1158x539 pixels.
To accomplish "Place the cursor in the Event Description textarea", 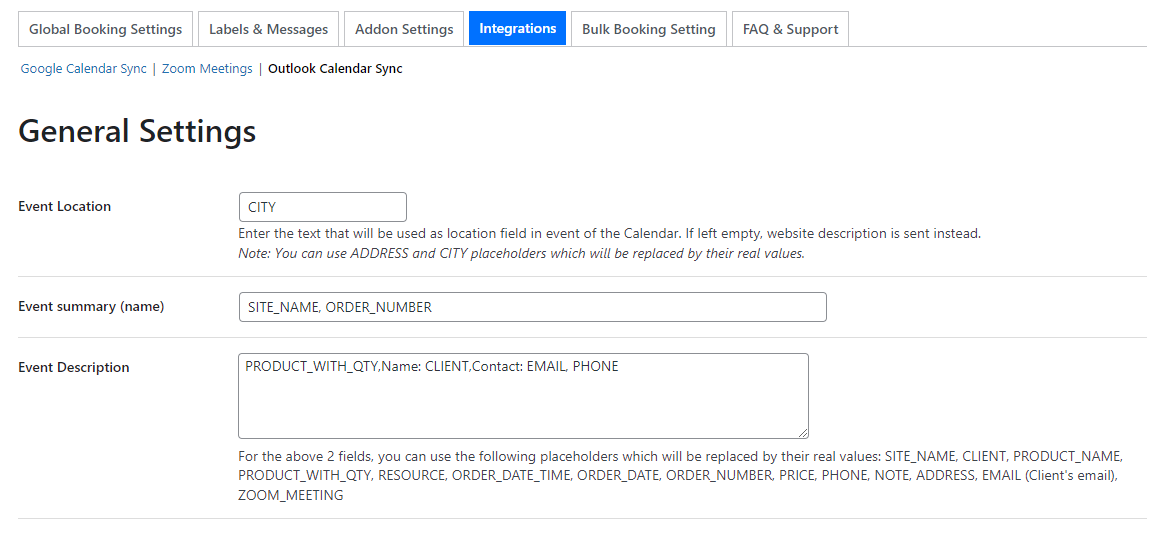I will click(522, 400).
